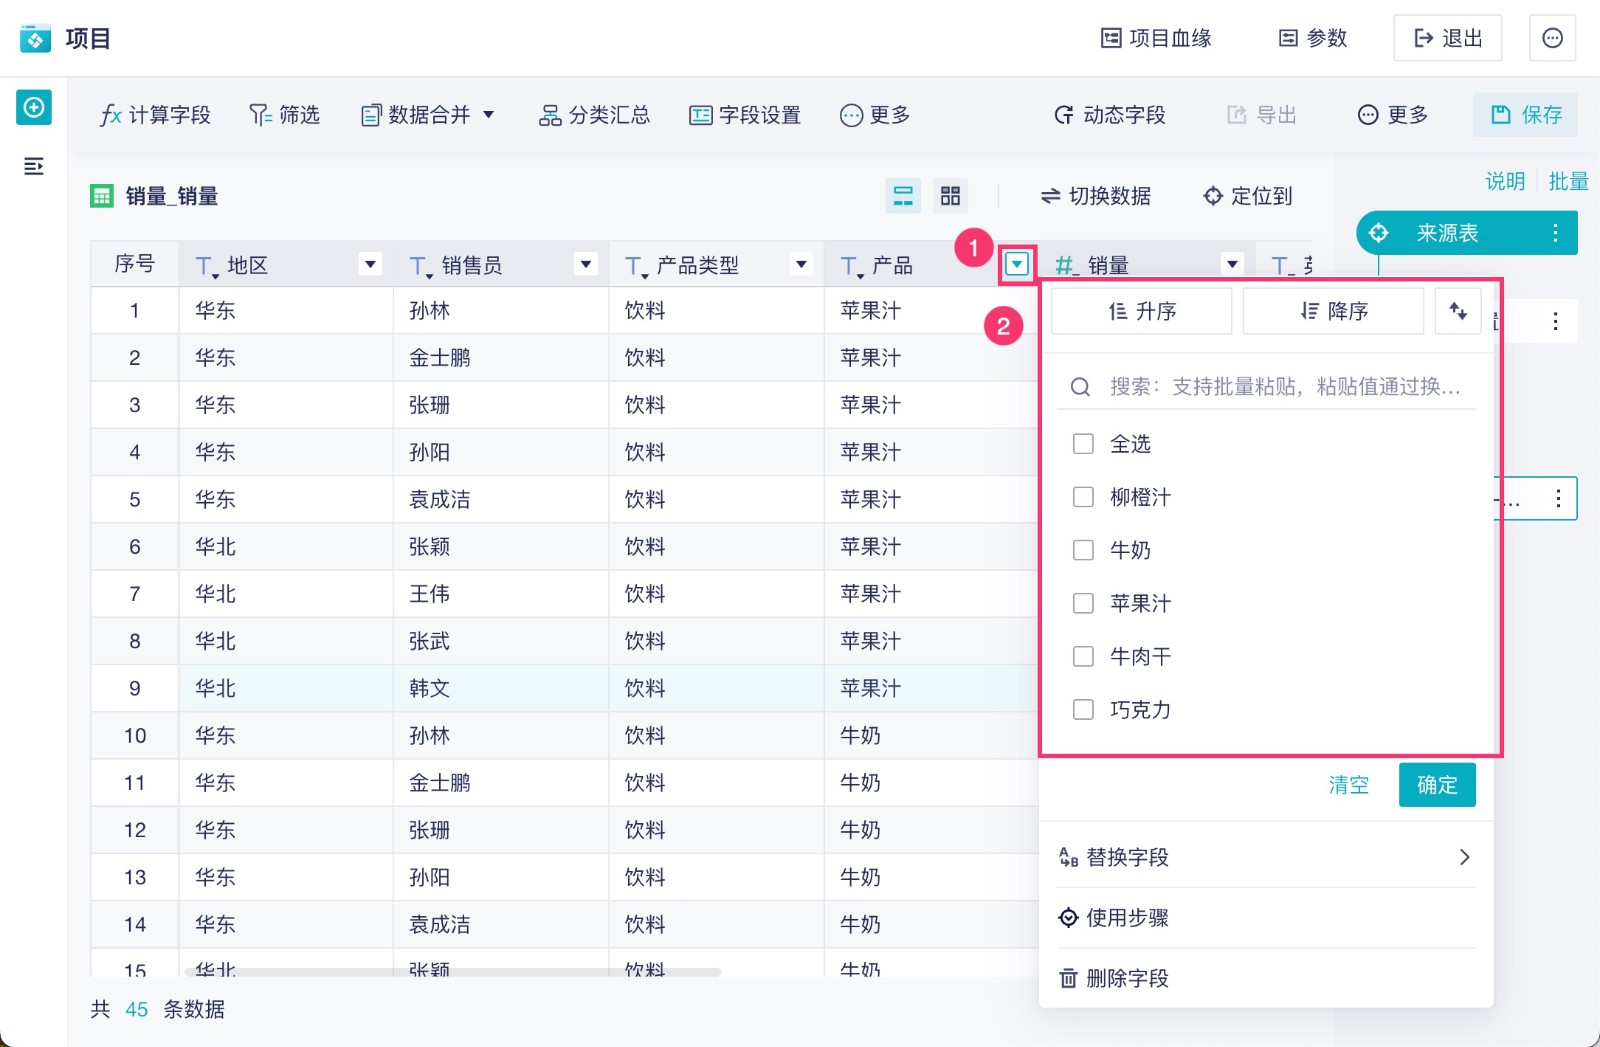The width and height of the screenshot is (1600, 1047).
Task: Click the 退出 exit button
Action: click(1447, 38)
